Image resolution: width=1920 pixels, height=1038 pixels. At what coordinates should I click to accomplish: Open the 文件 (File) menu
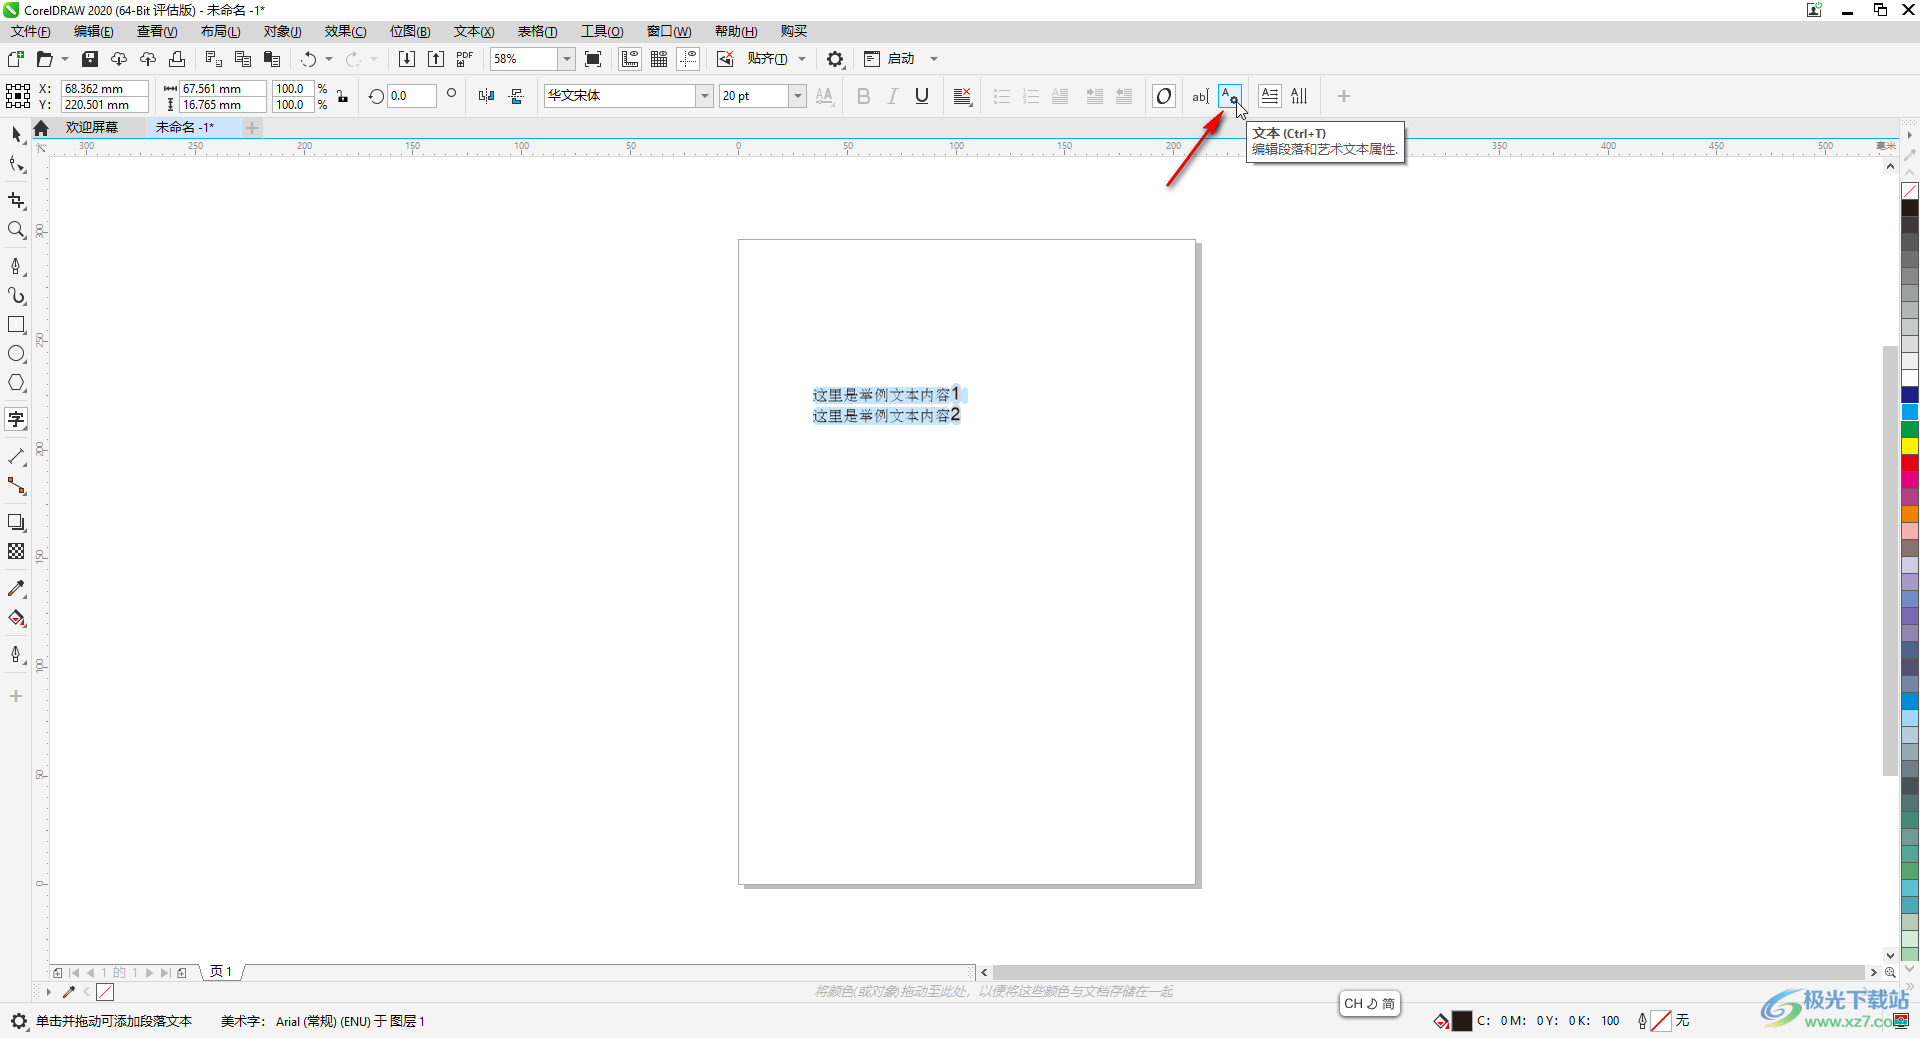pyautogui.click(x=31, y=31)
